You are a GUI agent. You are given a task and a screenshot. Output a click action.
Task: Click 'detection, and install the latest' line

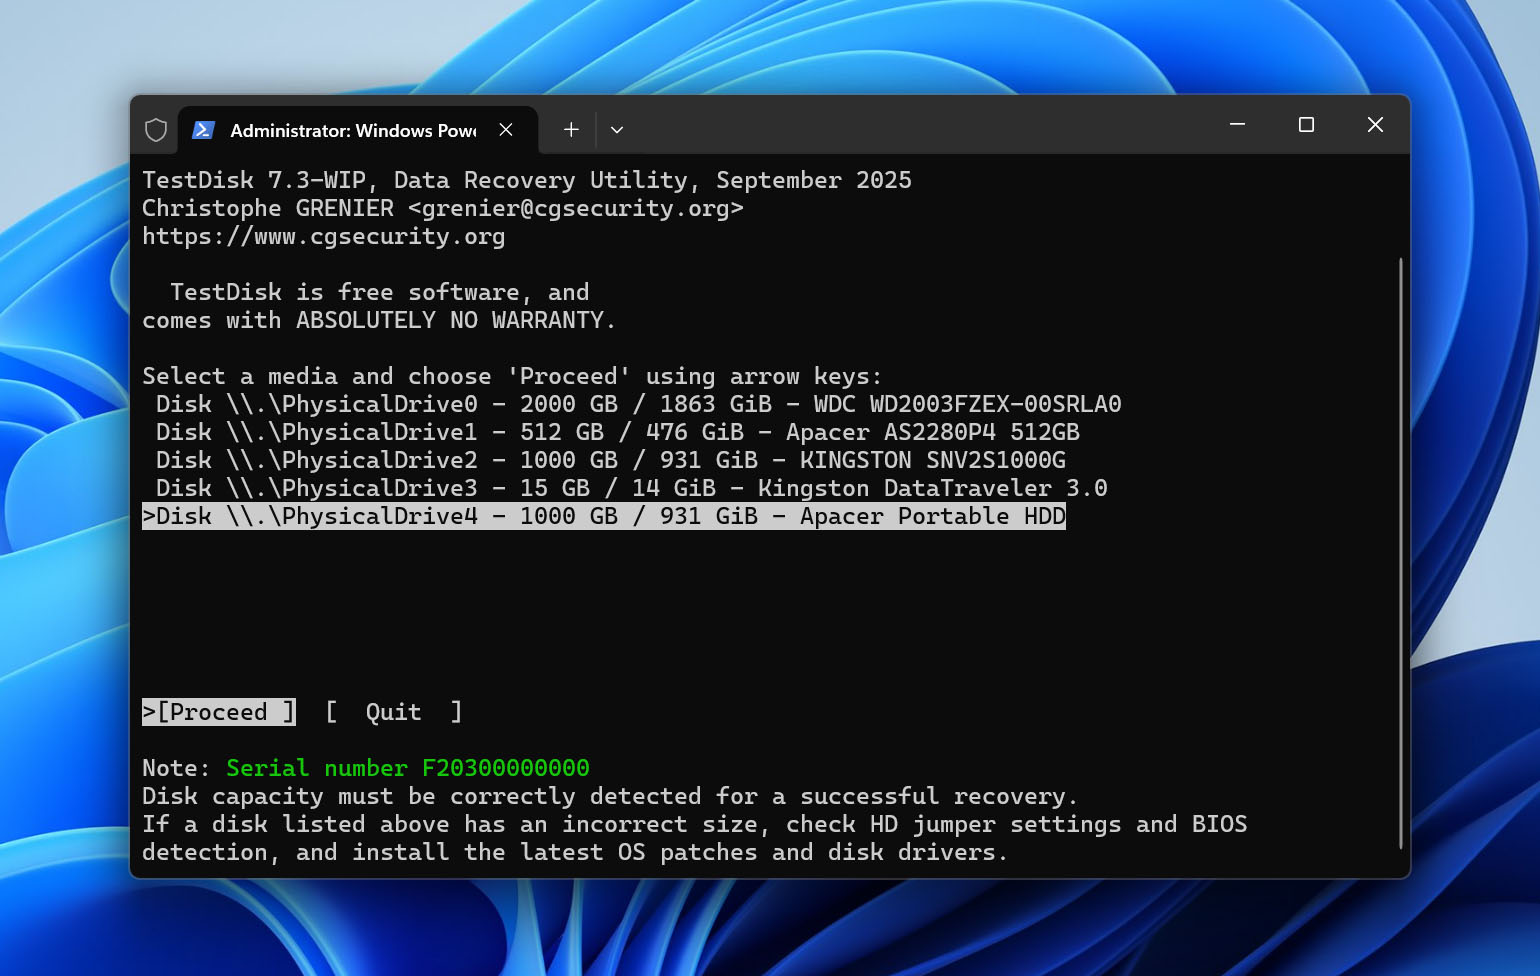(x=575, y=852)
